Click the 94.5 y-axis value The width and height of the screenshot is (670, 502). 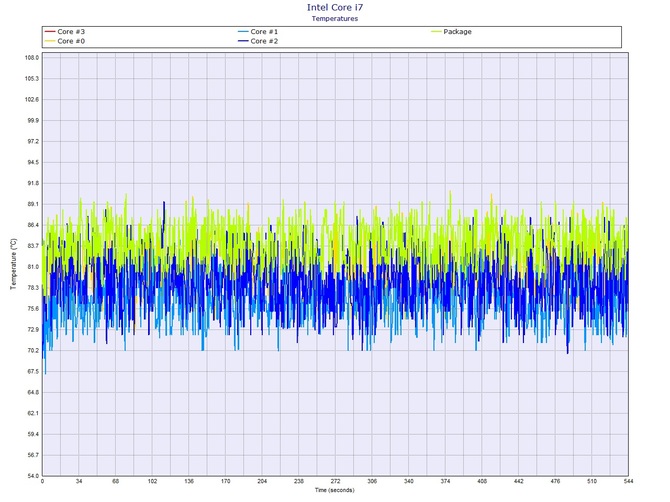(33, 162)
